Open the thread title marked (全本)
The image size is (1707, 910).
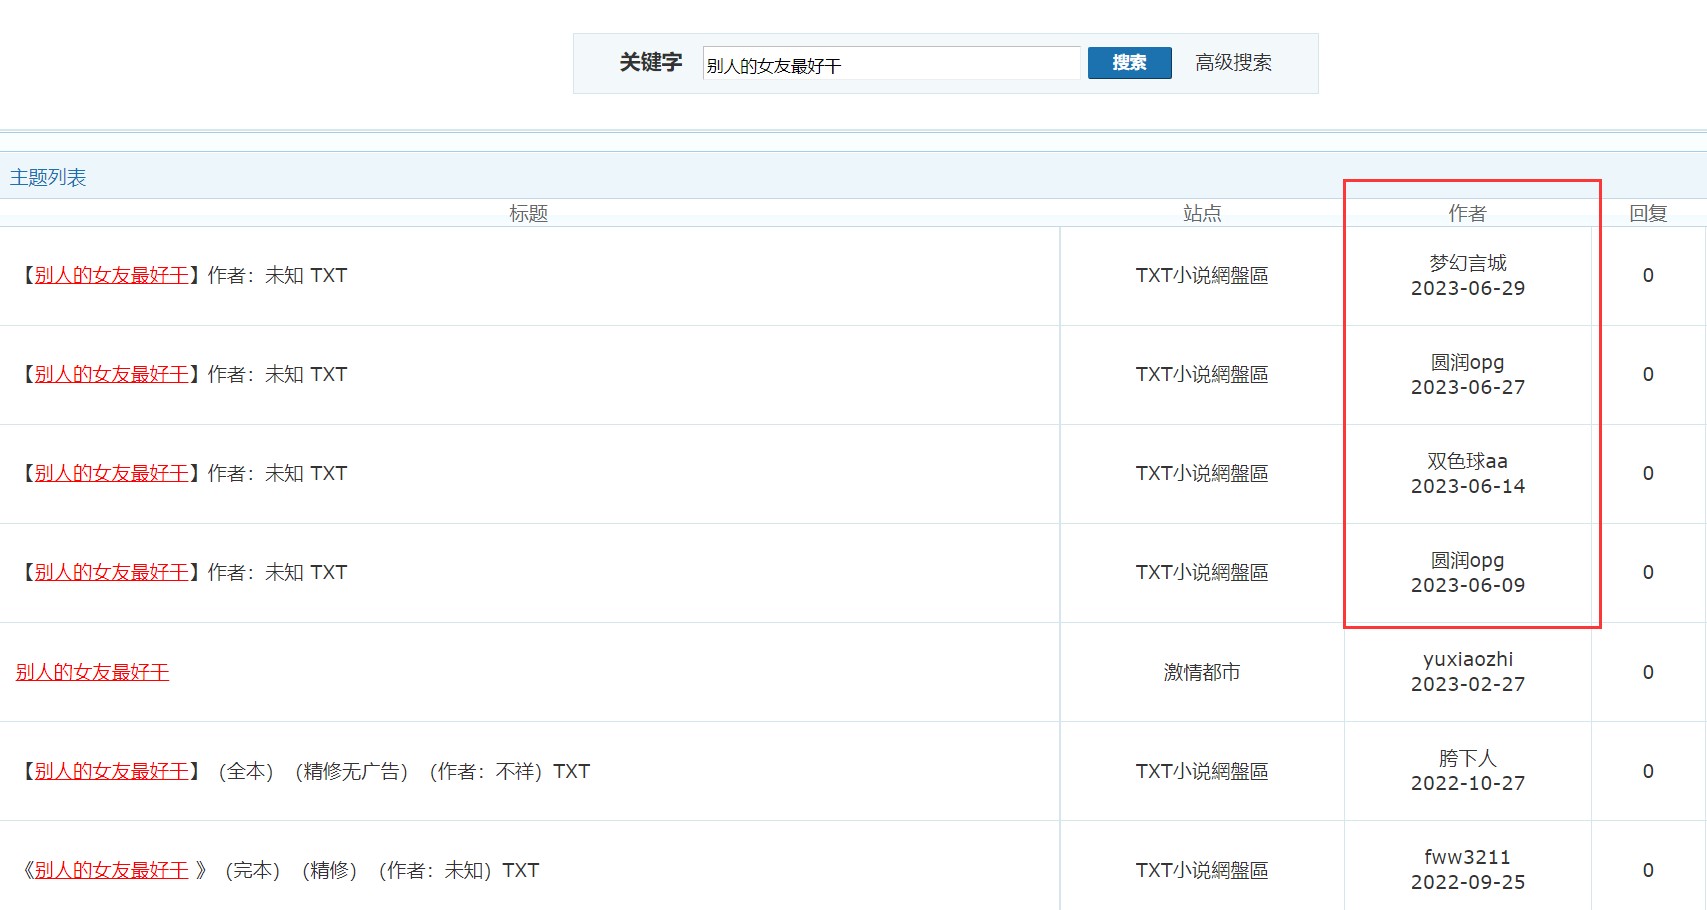(112, 772)
